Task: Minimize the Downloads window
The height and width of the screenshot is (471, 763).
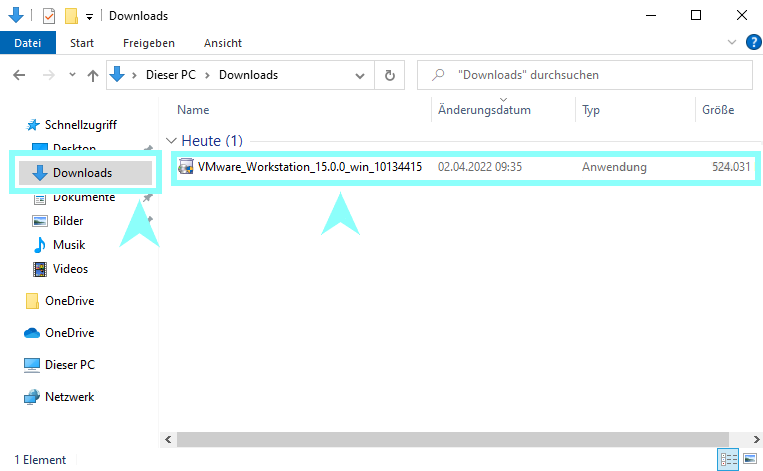Action: (x=651, y=16)
